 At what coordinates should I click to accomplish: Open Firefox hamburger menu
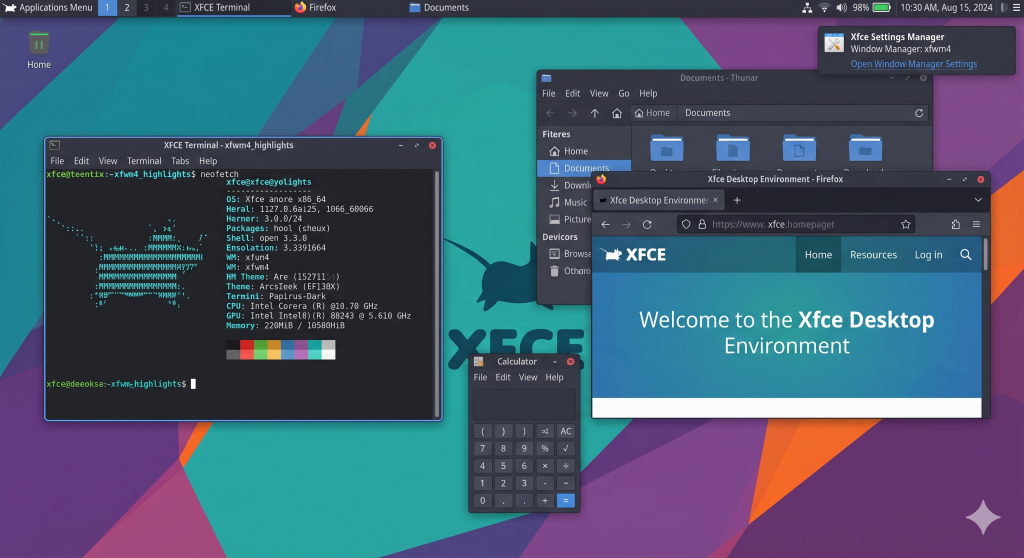(976, 224)
